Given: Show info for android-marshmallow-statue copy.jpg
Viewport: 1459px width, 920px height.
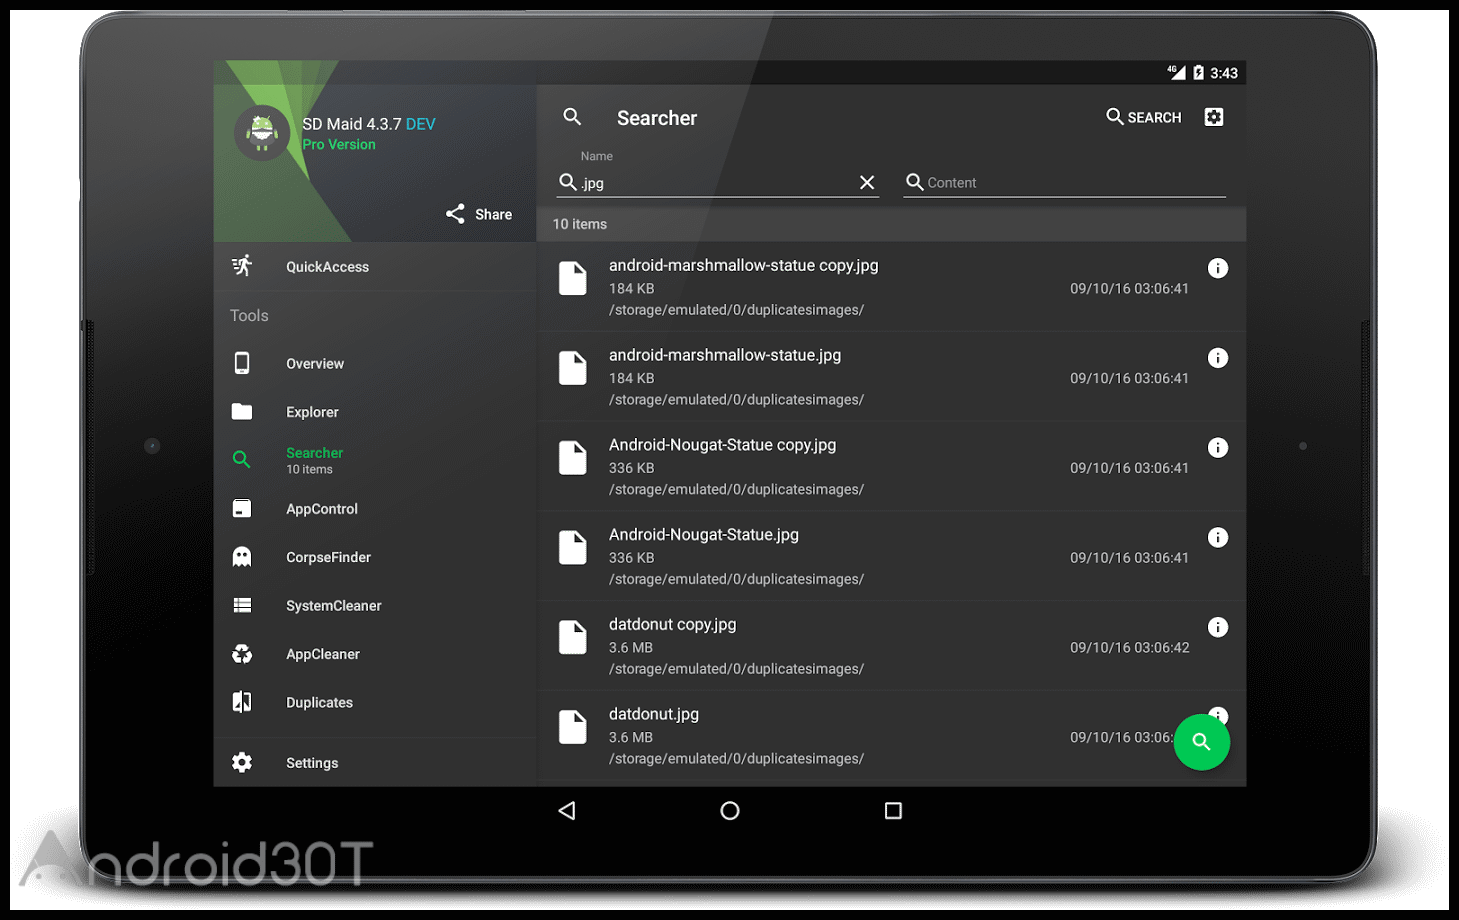Looking at the screenshot, I should tap(1218, 268).
